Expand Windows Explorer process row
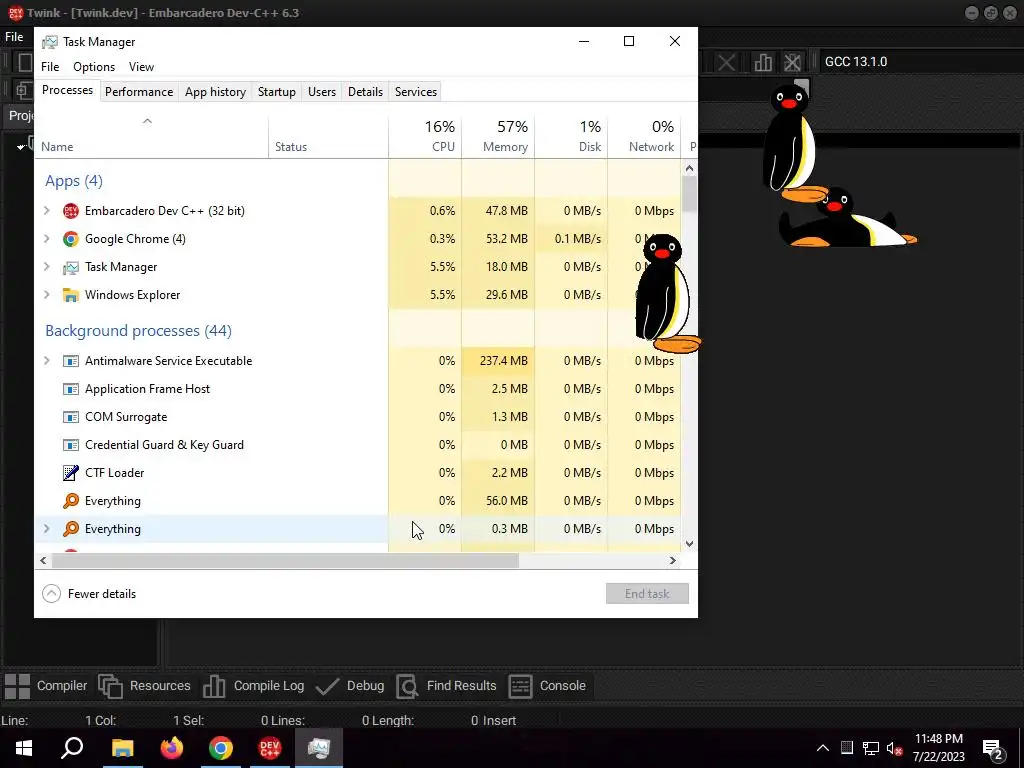Image resolution: width=1024 pixels, height=768 pixels. 46,295
